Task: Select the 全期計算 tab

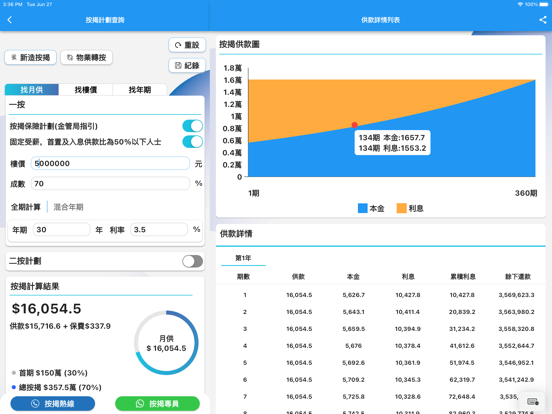Action: [26, 207]
